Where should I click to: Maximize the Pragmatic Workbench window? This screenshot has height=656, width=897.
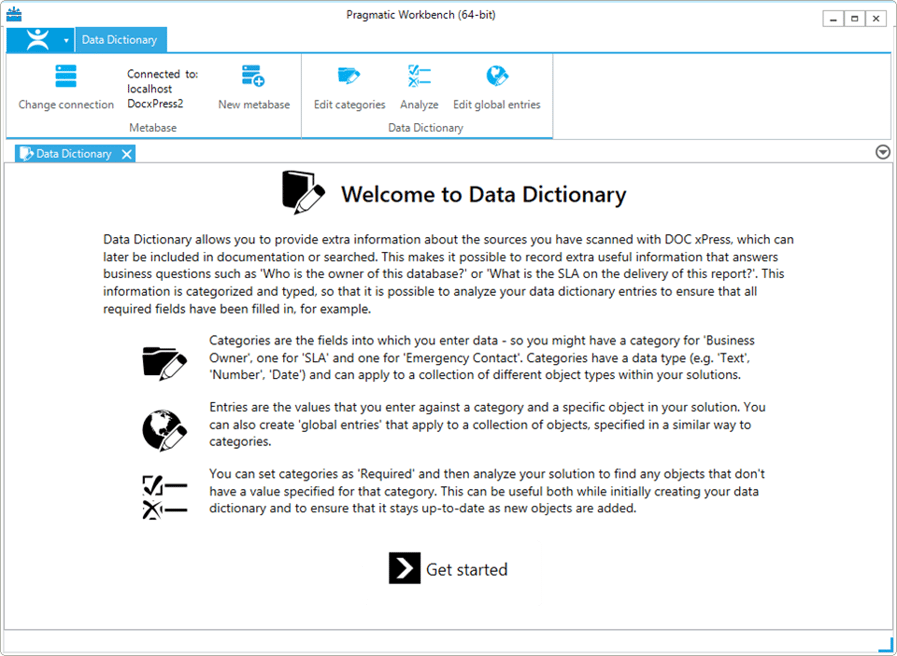pyautogui.click(x=855, y=19)
